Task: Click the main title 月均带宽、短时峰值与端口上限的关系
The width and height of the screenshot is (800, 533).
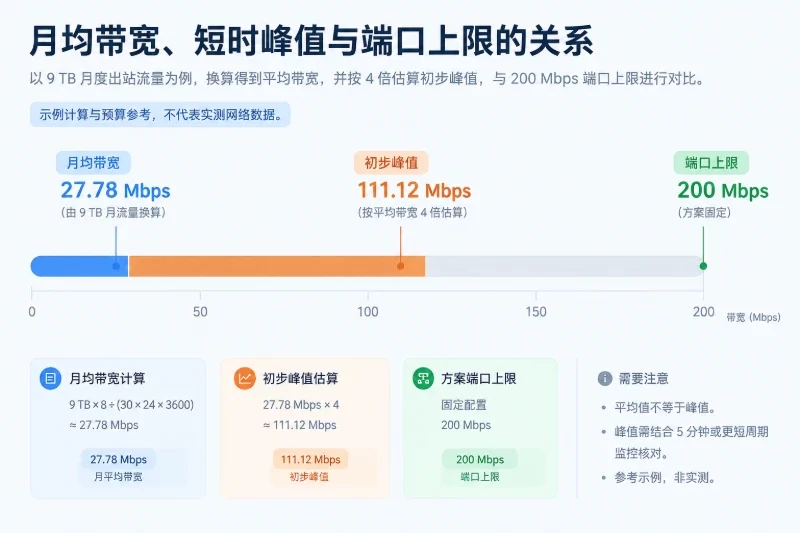Action: point(311,41)
